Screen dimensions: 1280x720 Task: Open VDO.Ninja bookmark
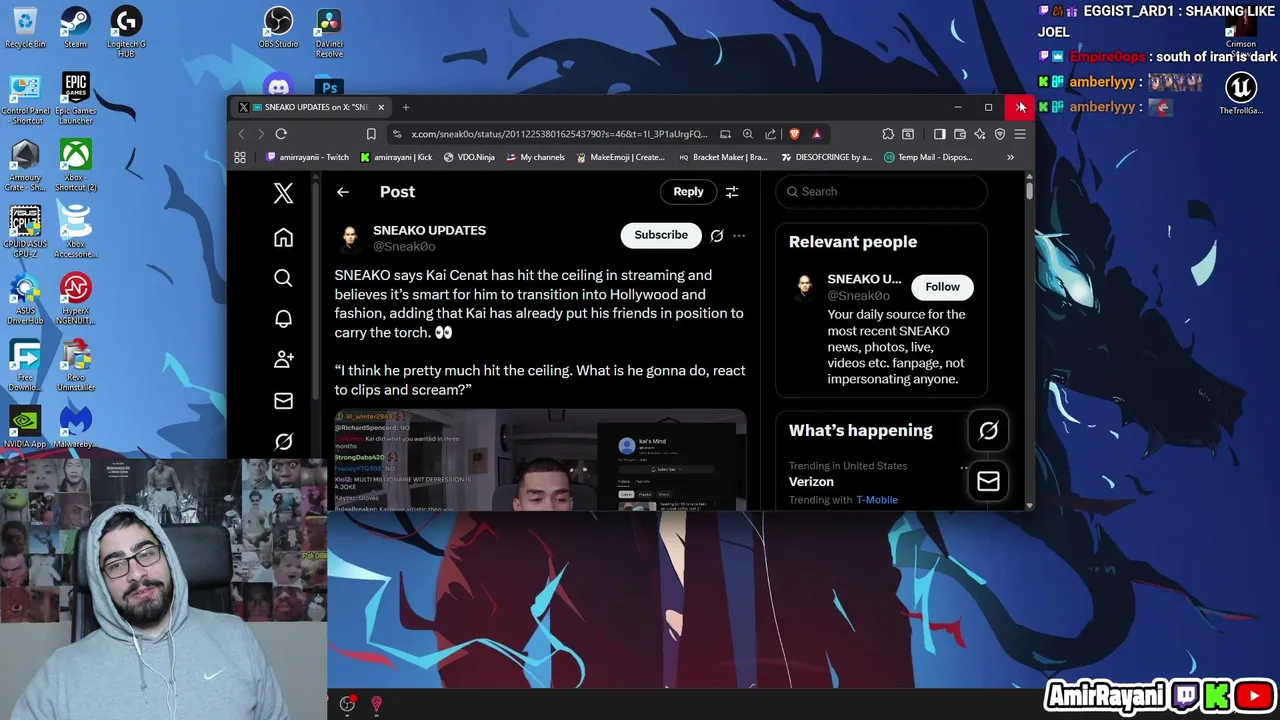469,157
